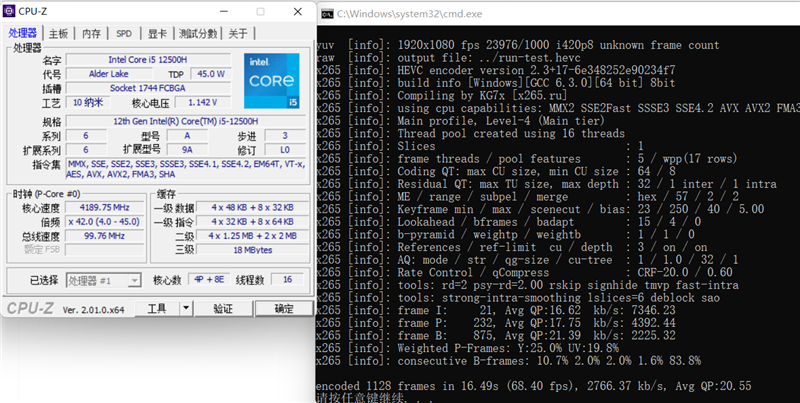The width and height of the screenshot is (800, 403).
Task: Open the 关于 tab
Action: pos(238,34)
